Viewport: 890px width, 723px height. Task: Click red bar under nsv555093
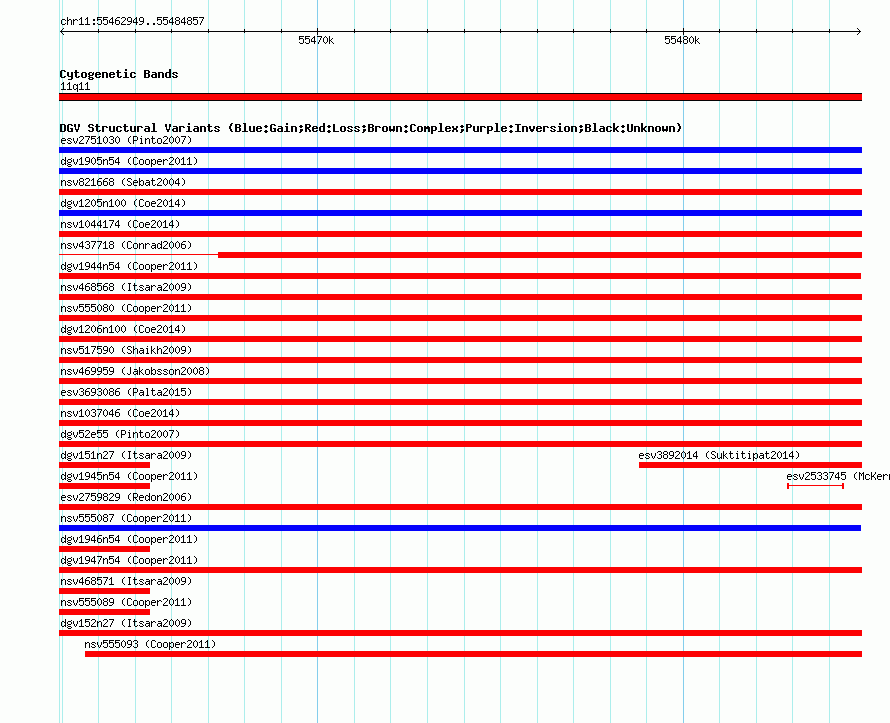click(473, 654)
